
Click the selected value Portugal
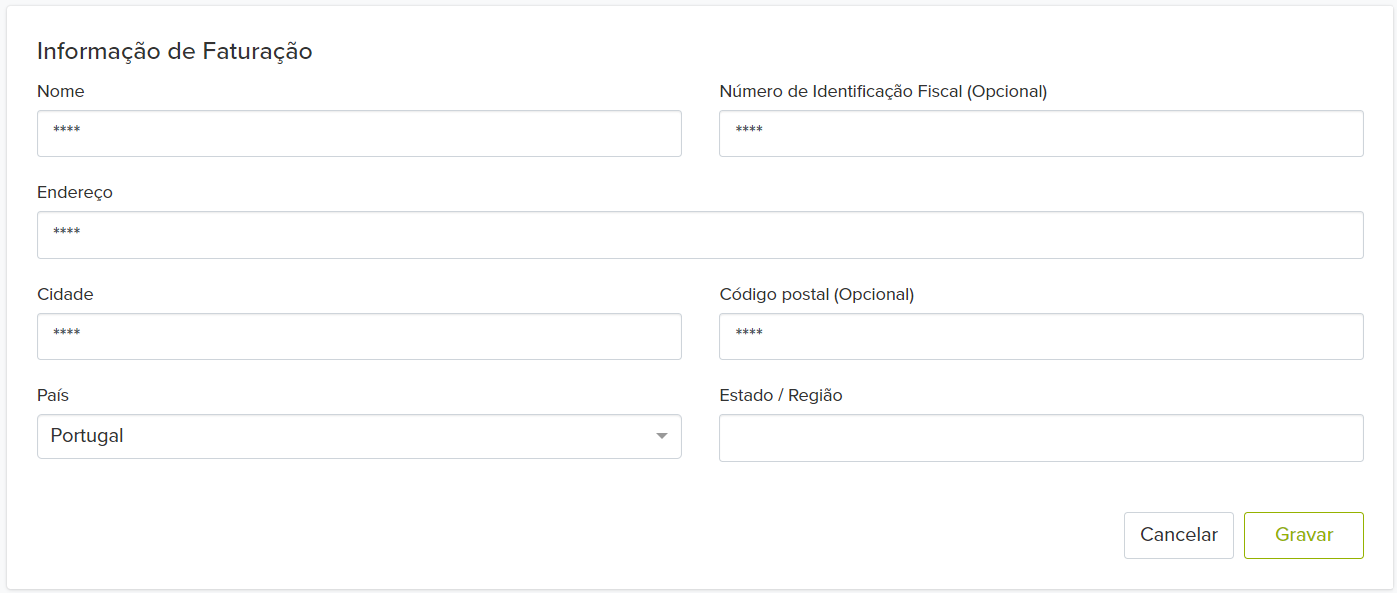click(x=87, y=437)
